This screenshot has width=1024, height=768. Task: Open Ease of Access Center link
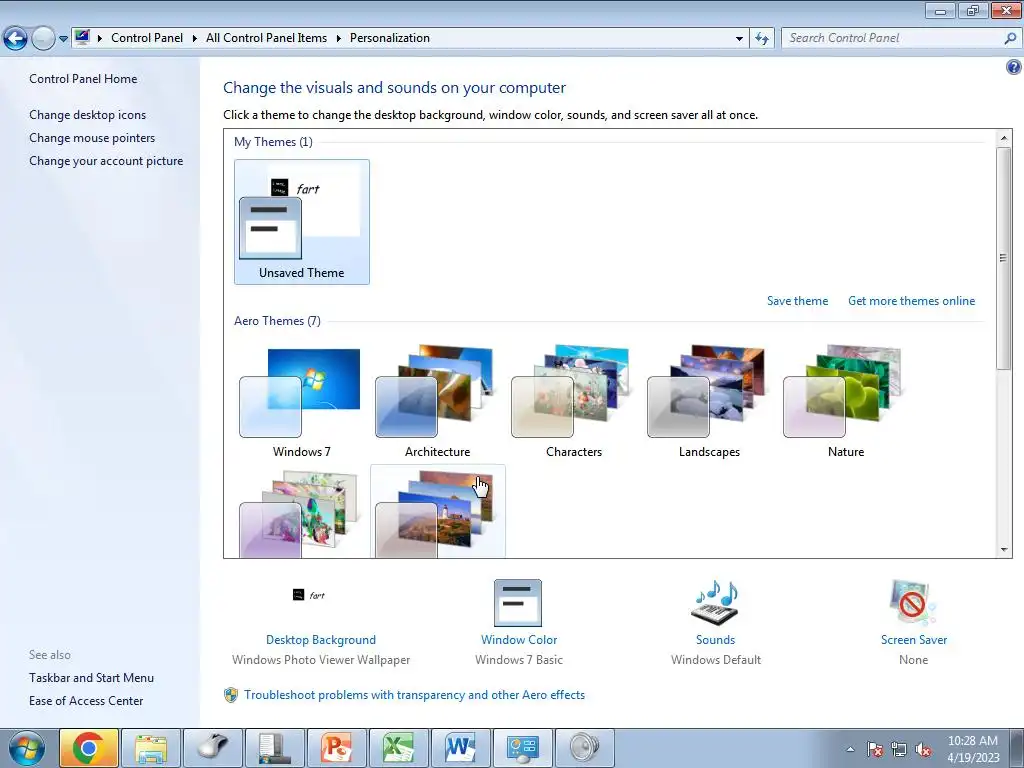click(86, 701)
